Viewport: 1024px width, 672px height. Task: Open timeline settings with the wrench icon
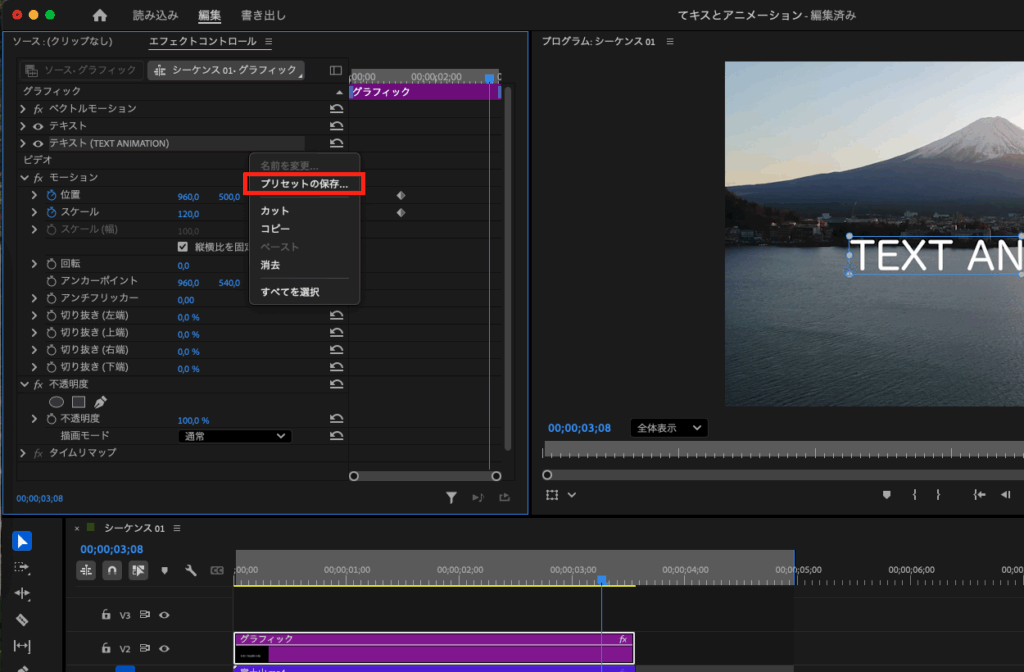click(191, 570)
